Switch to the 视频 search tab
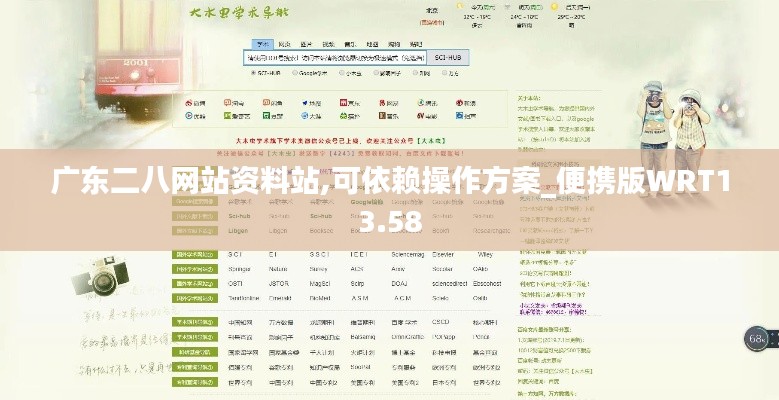 tap(328, 44)
